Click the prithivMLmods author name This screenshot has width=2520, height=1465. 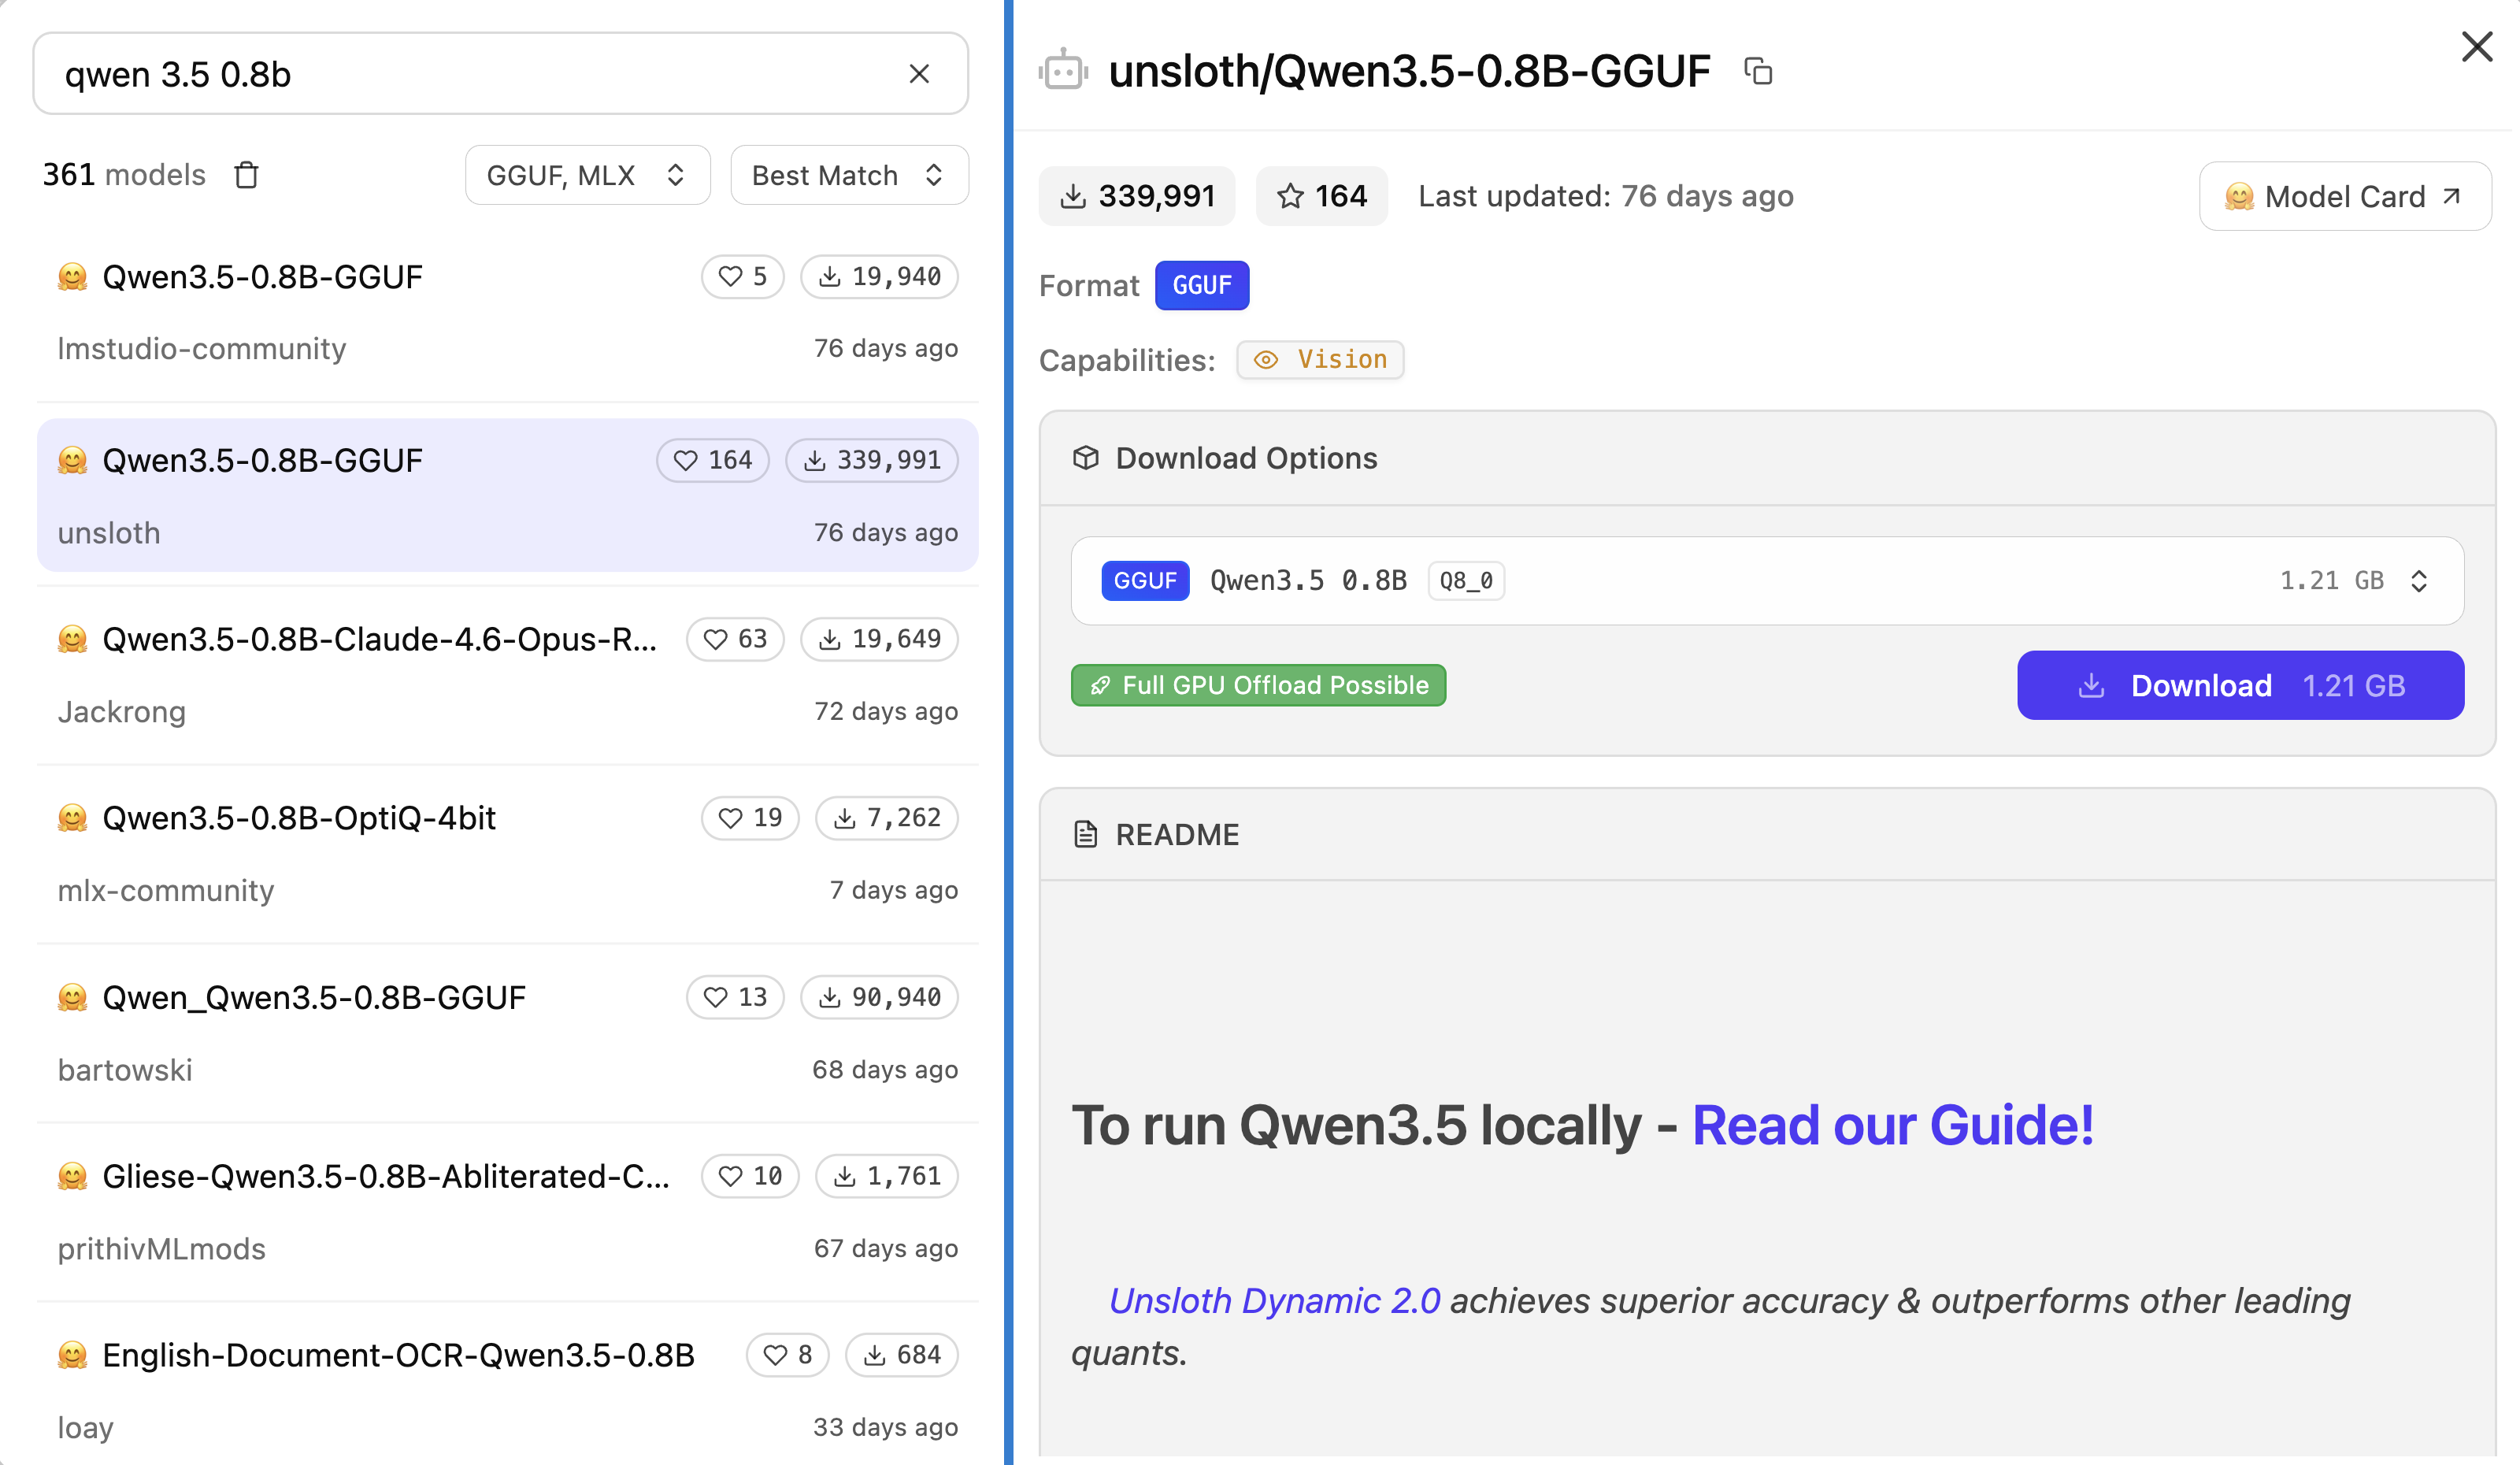point(162,1249)
